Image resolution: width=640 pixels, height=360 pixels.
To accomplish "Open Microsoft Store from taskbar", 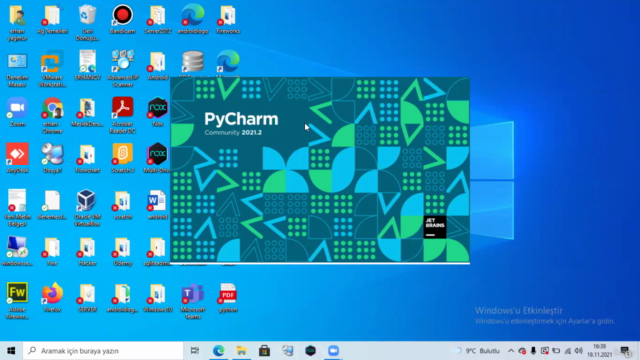I will coord(264,351).
